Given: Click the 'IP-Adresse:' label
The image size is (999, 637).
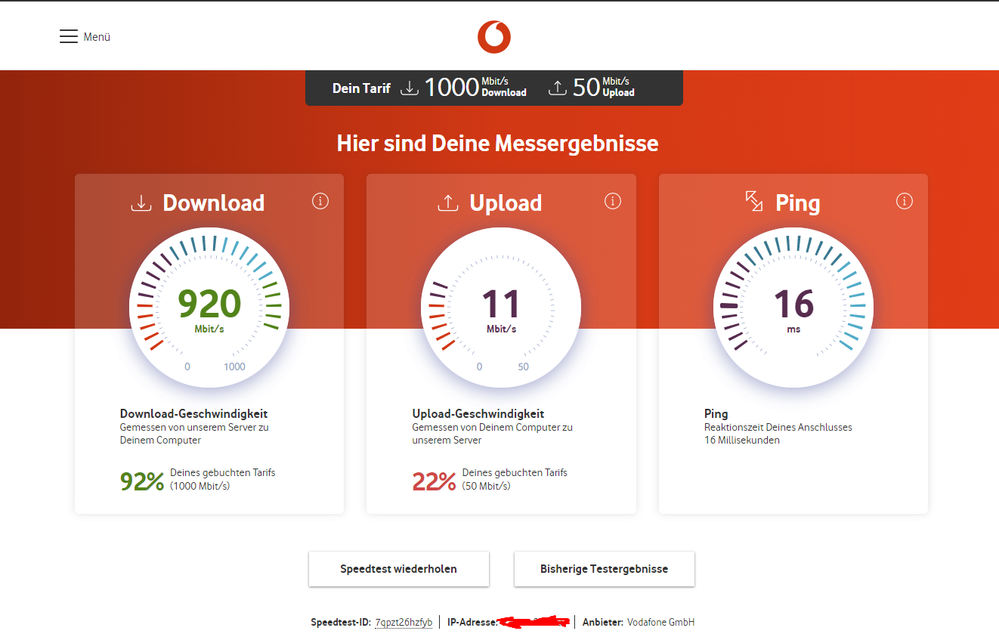Looking at the screenshot, I should [x=472, y=622].
